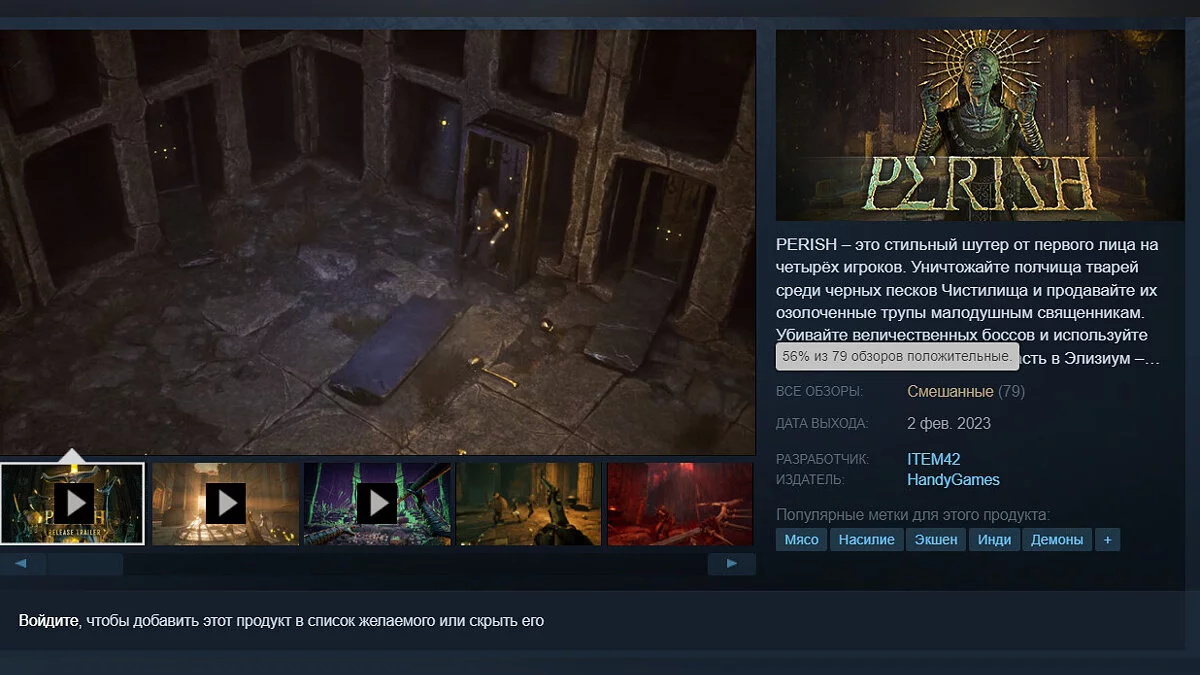Play the second video thumbnail with golden hall
The image size is (1200, 675).
225,503
